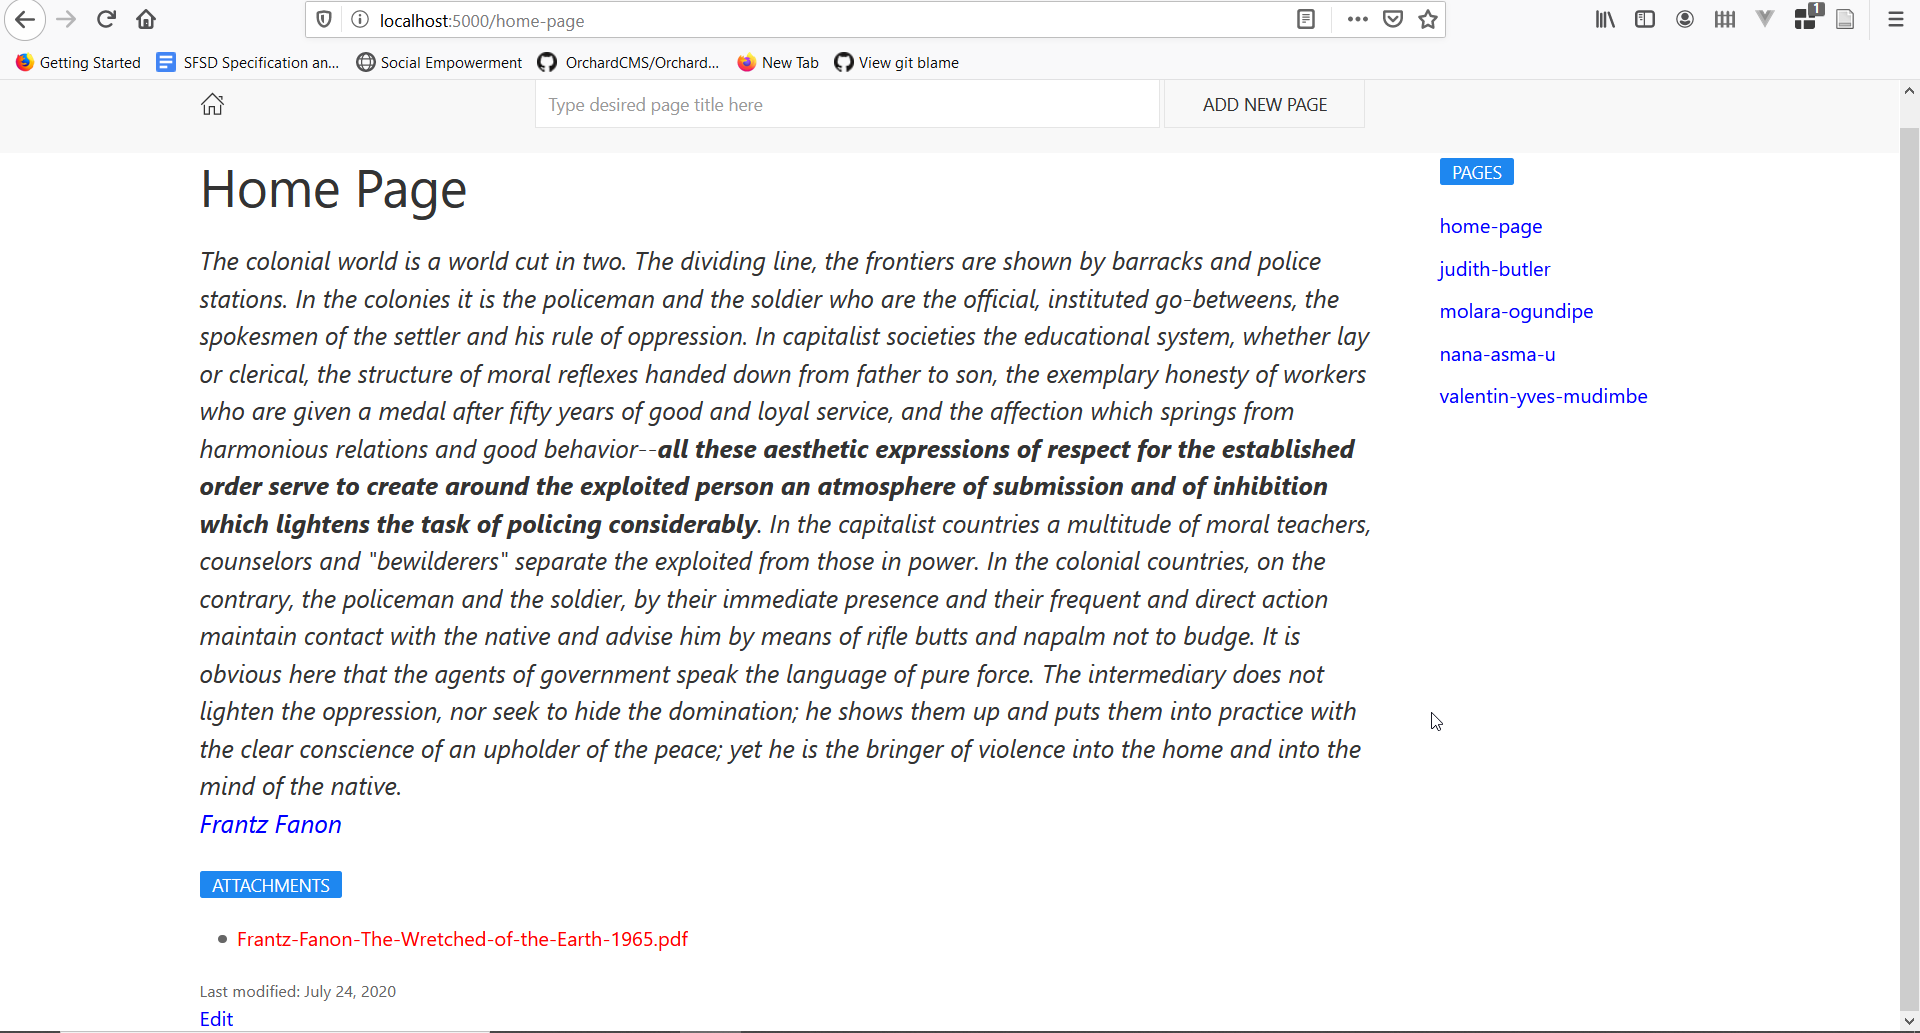Viewport: 1920px width, 1033px height.
Task: Click the Edit link
Action: click(216, 1019)
